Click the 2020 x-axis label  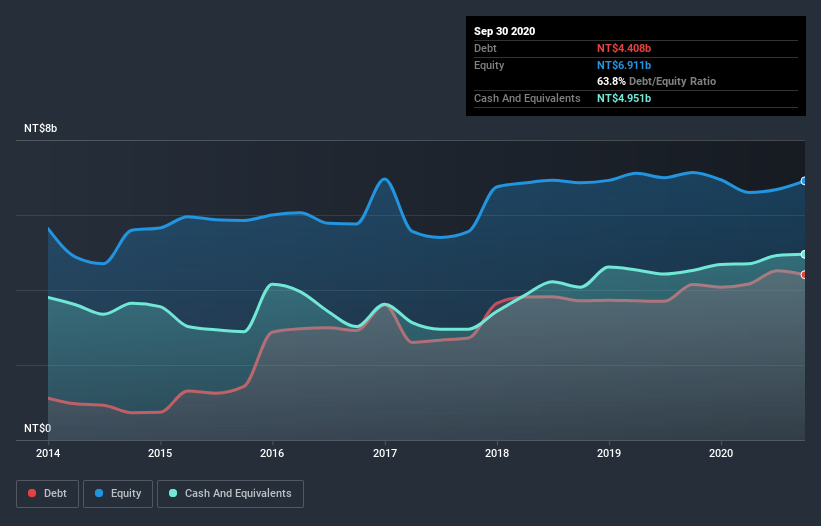[x=721, y=453]
